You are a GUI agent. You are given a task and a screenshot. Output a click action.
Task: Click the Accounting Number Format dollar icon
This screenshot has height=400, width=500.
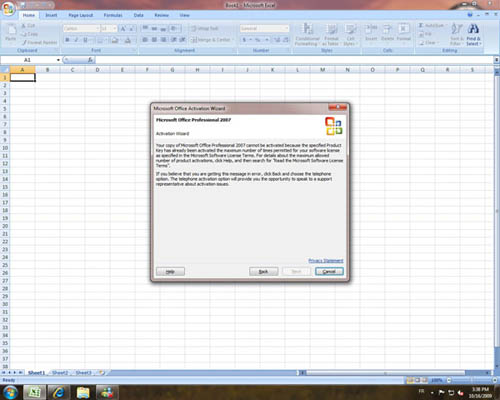244,40
